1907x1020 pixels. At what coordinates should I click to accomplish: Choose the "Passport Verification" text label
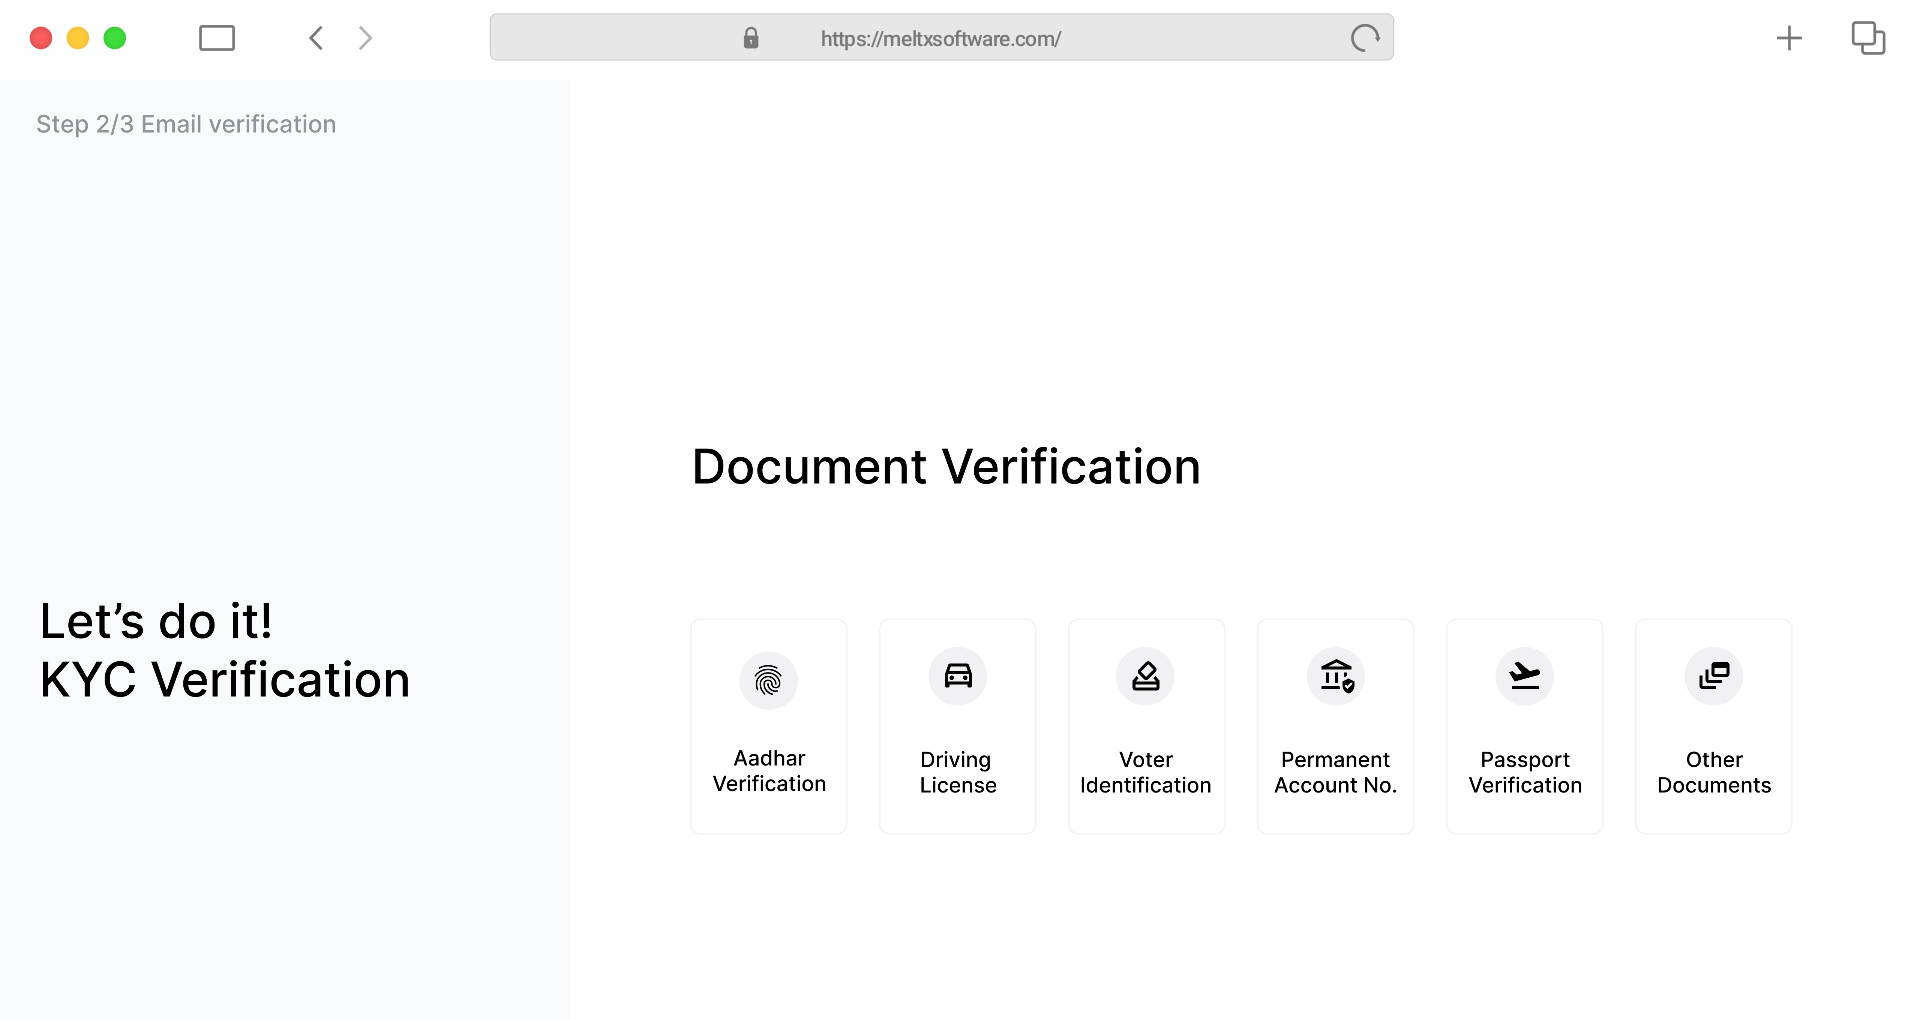click(x=1524, y=772)
